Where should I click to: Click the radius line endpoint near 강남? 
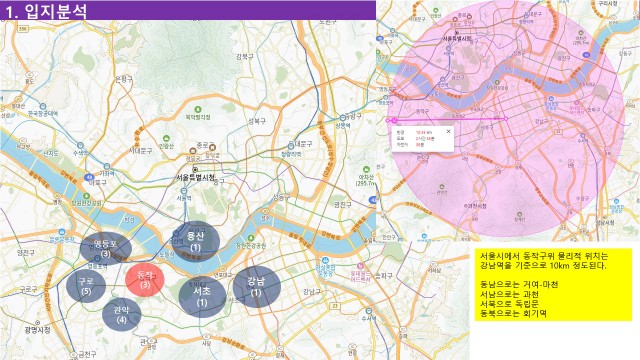[x=506, y=119]
